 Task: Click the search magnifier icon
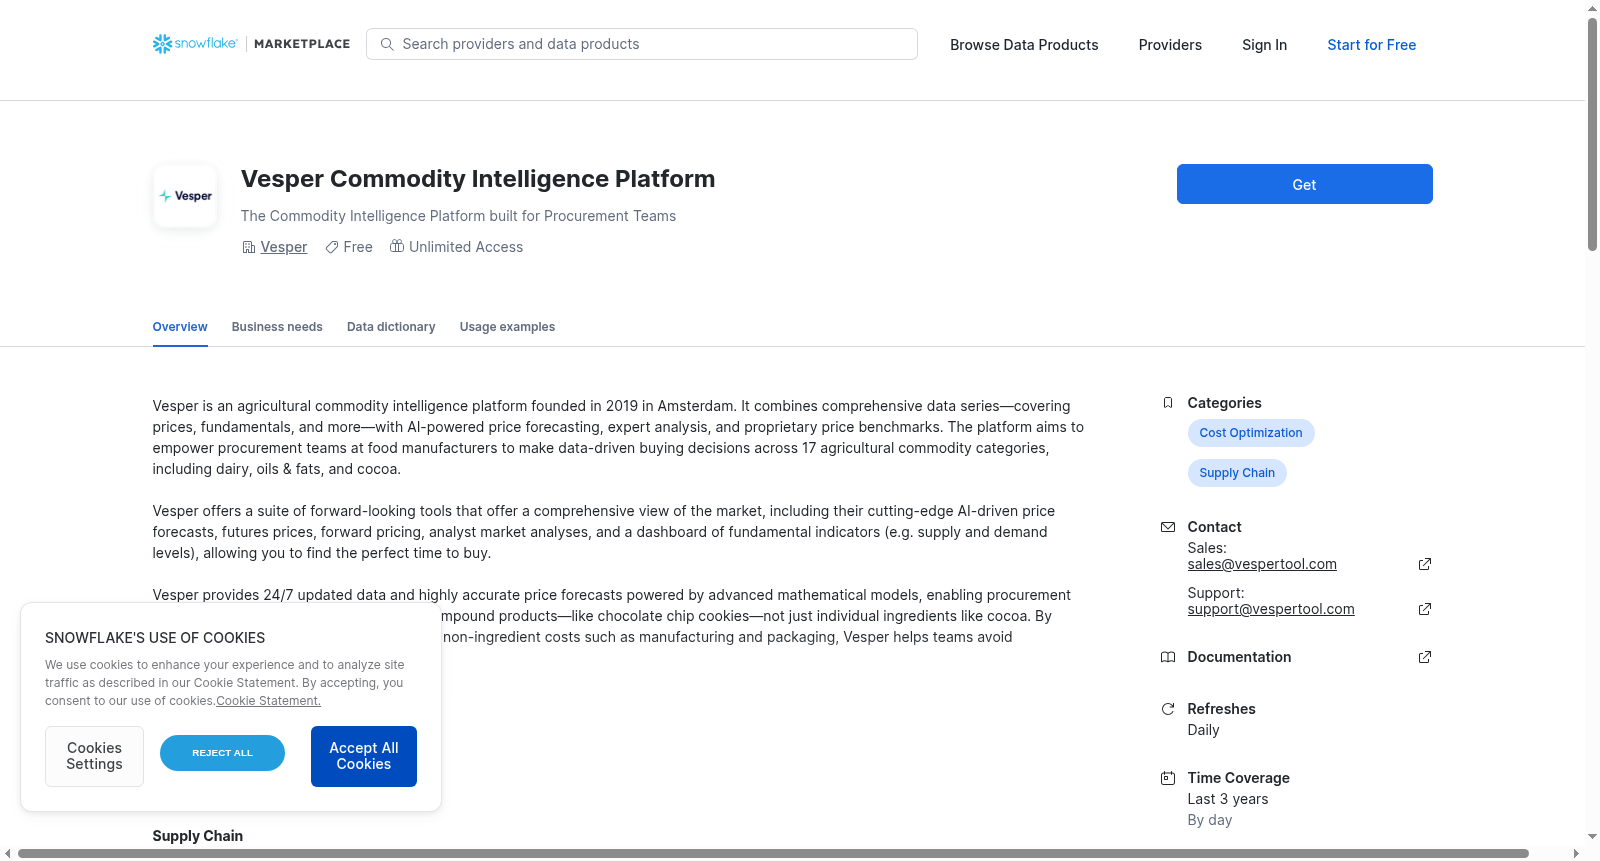(387, 44)
